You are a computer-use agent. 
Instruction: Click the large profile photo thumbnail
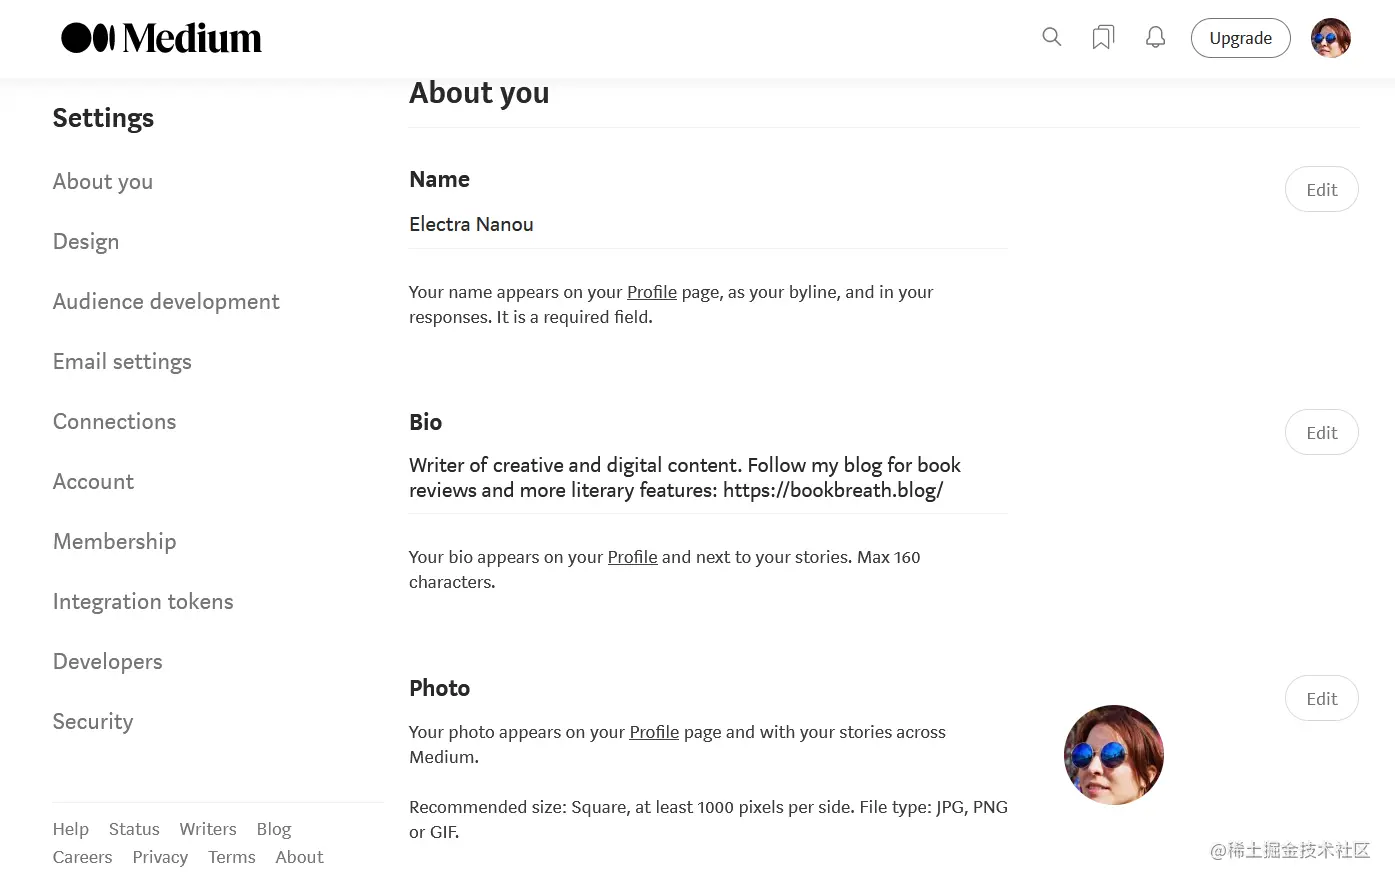click(x=1114, y=755)
